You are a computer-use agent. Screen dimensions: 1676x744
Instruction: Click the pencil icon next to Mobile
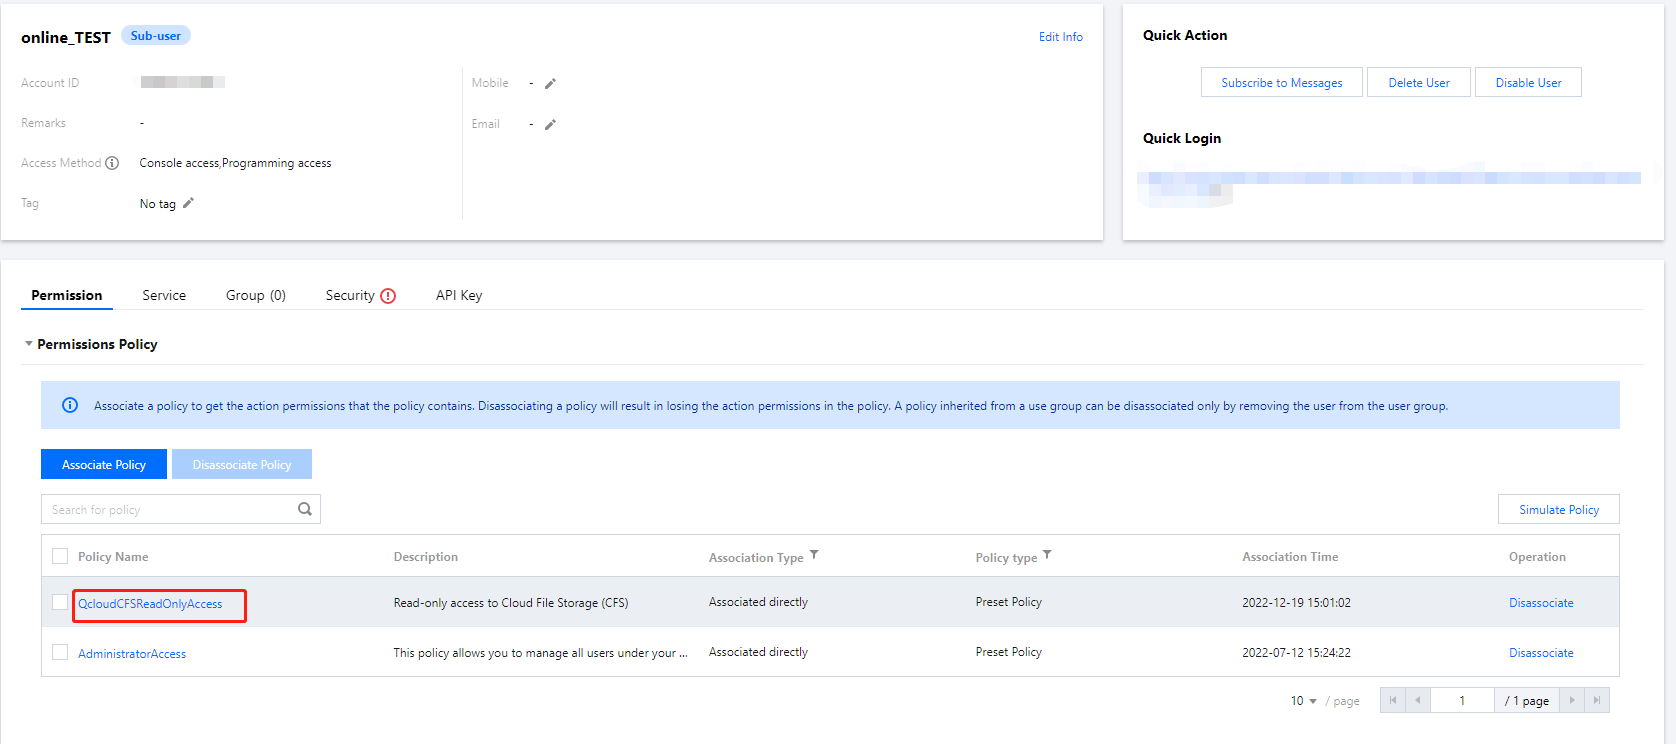click(x=550, y=84)
